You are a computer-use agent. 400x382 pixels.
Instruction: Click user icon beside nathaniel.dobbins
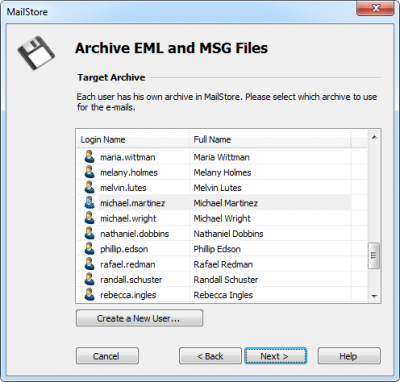pos(89,233)
